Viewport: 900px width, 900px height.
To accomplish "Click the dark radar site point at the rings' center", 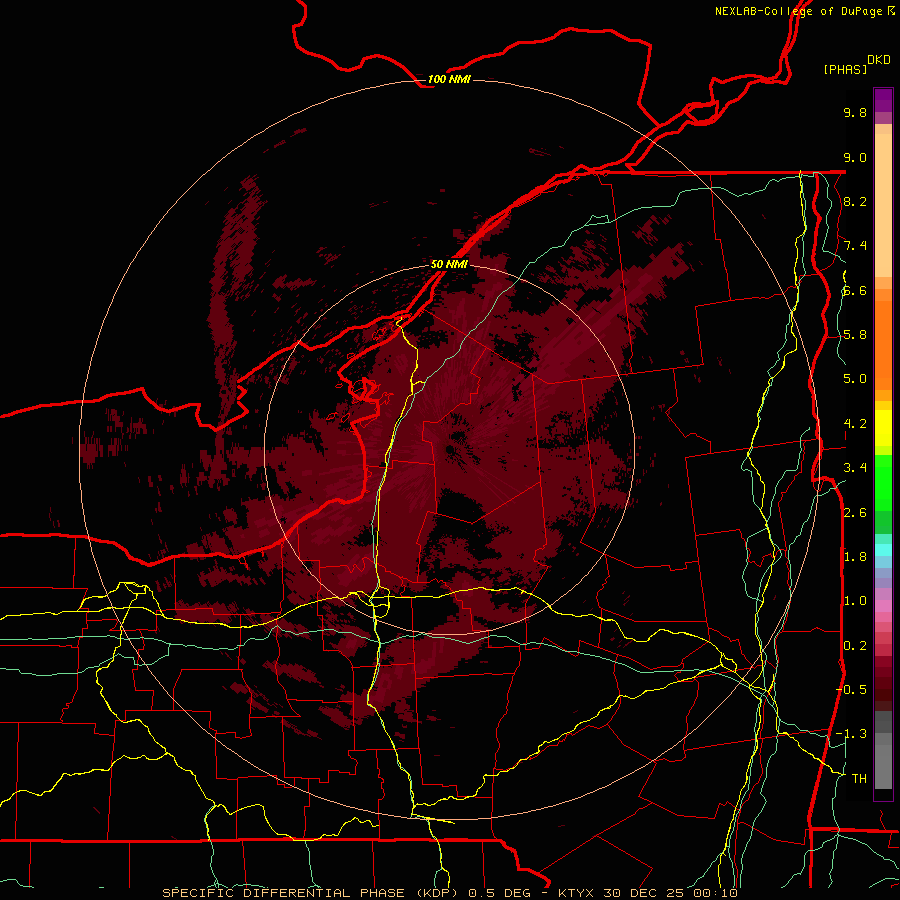I will (450, 450).
